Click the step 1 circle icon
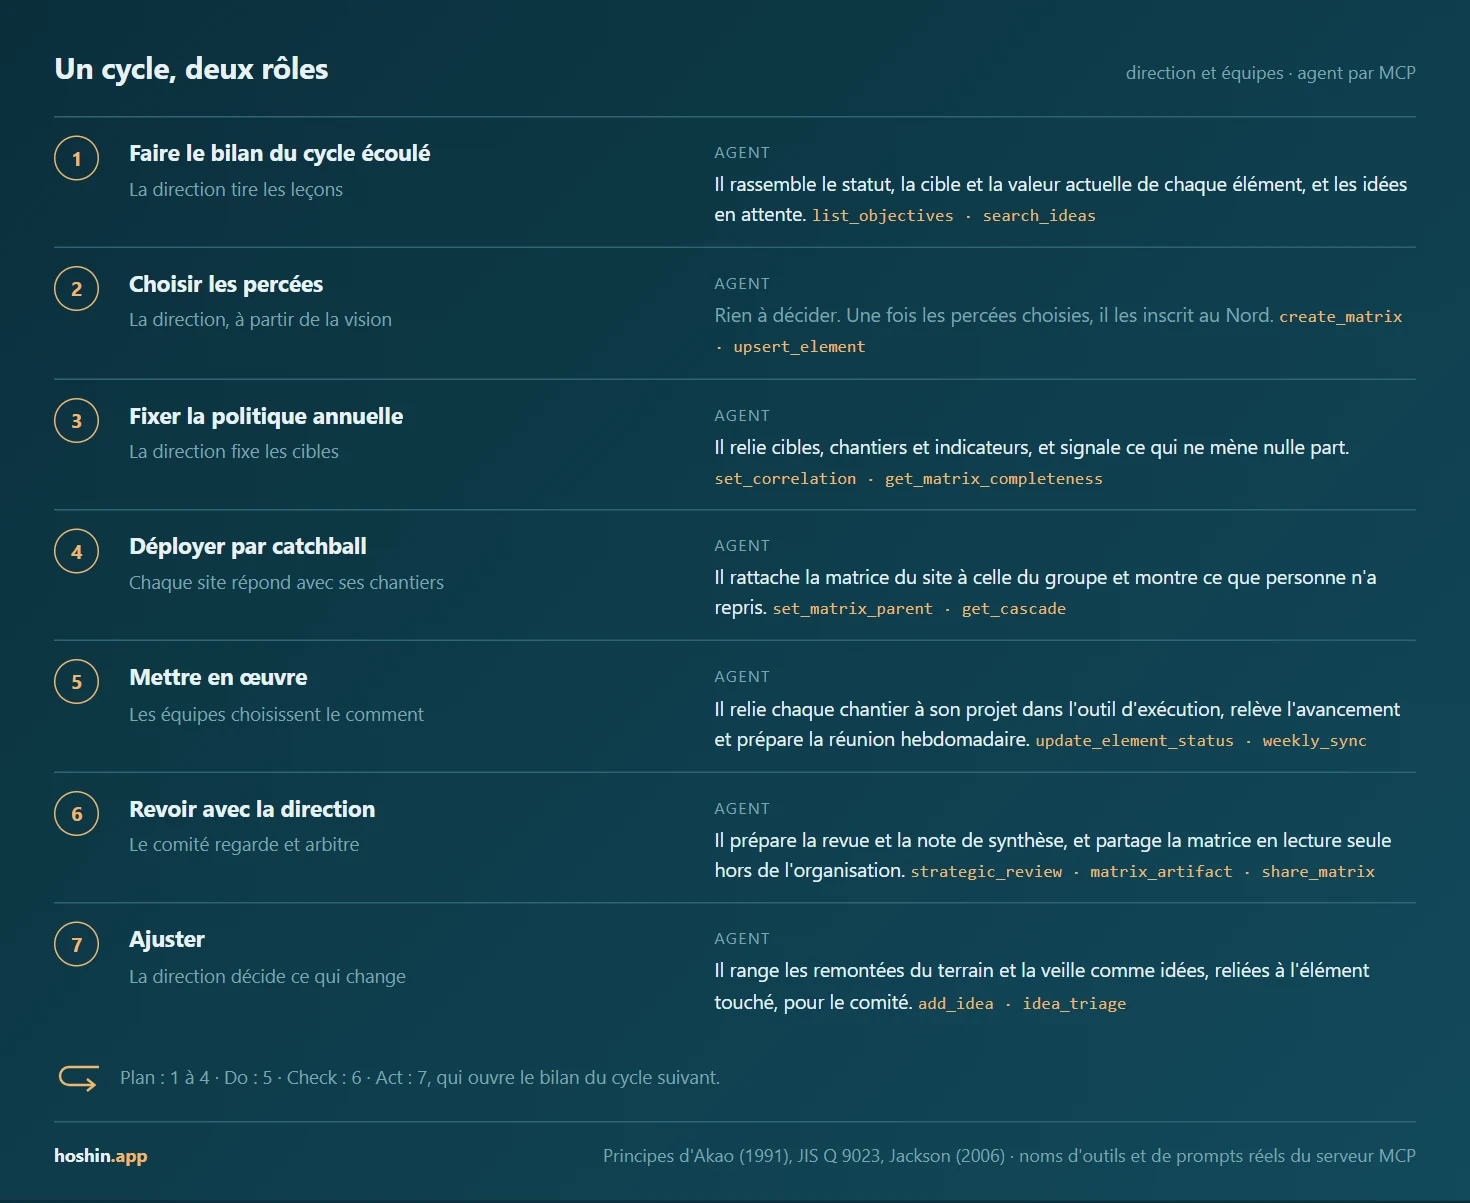 76,158
